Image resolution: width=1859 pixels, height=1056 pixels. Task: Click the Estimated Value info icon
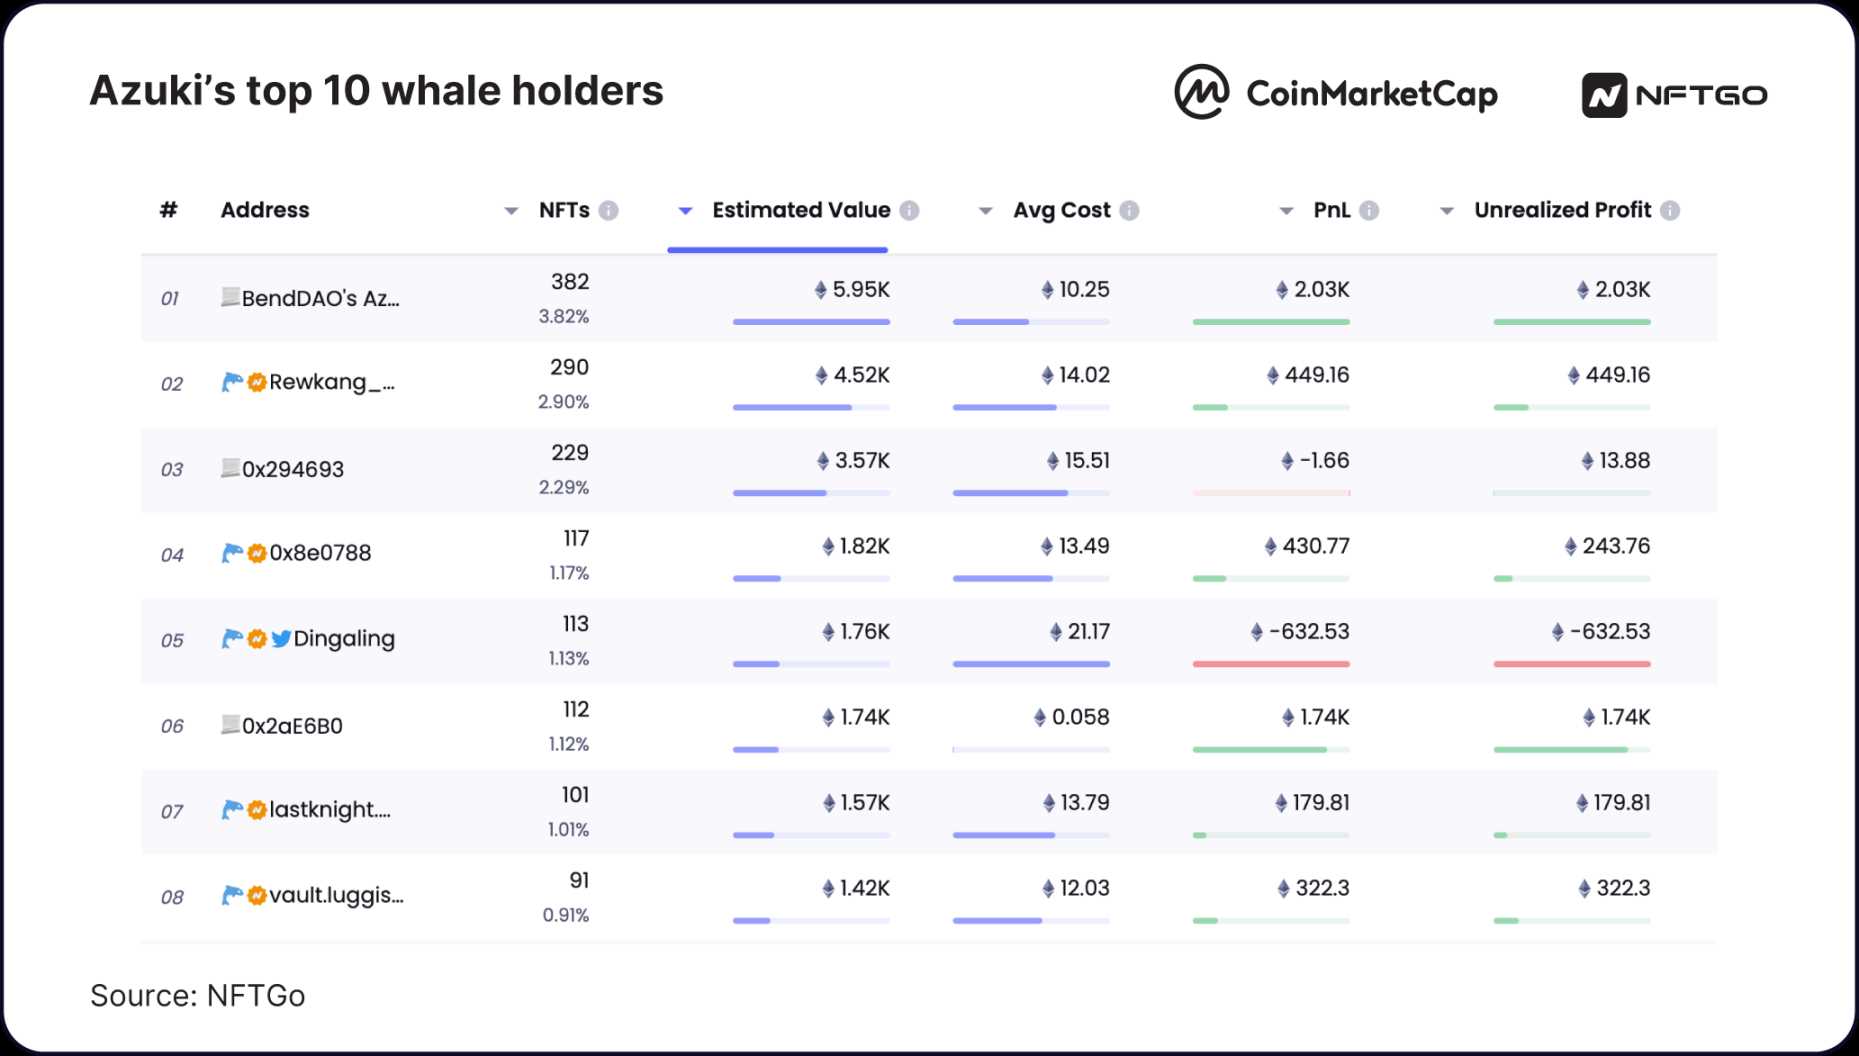[x=909, y=211]
